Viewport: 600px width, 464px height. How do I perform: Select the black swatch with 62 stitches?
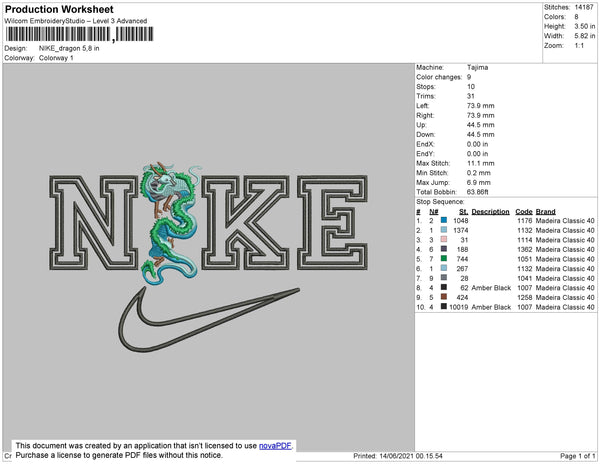[x=444, y=287]
